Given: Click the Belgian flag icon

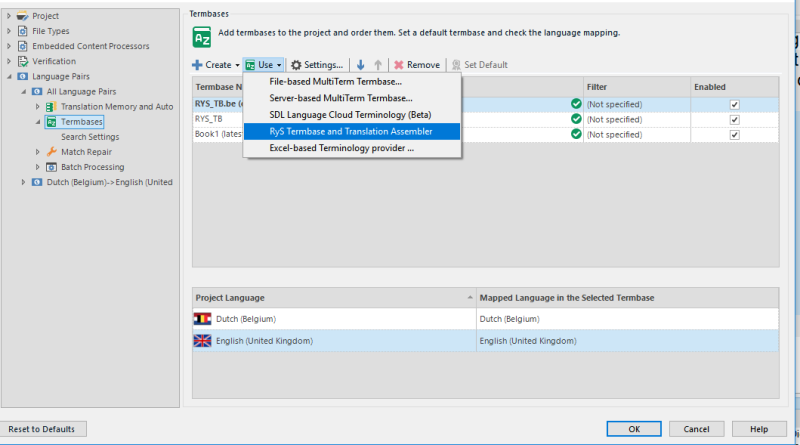Looking at the screenshot, I should tap(203, 319).
